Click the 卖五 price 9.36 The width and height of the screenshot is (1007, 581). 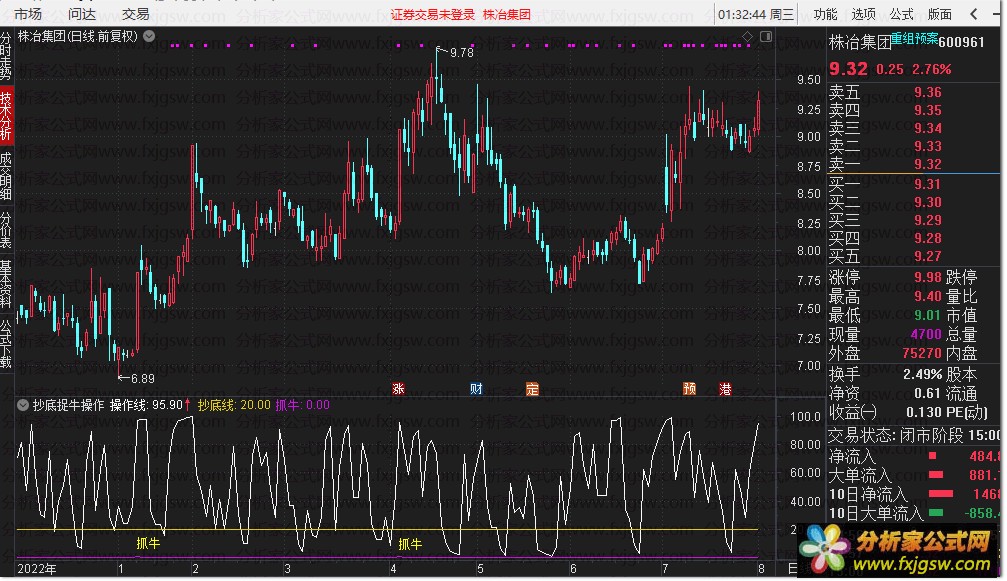[928, 92]
